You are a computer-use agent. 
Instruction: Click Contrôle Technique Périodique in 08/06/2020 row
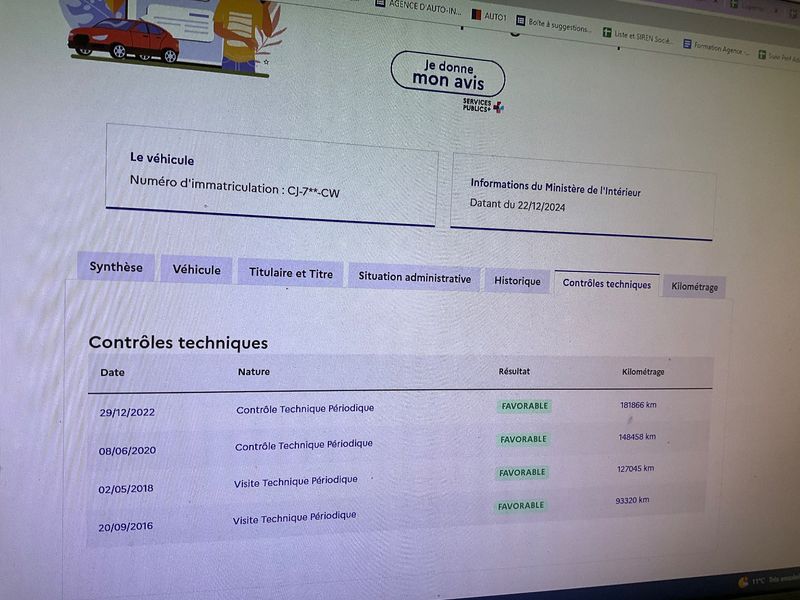coord(304,445)
